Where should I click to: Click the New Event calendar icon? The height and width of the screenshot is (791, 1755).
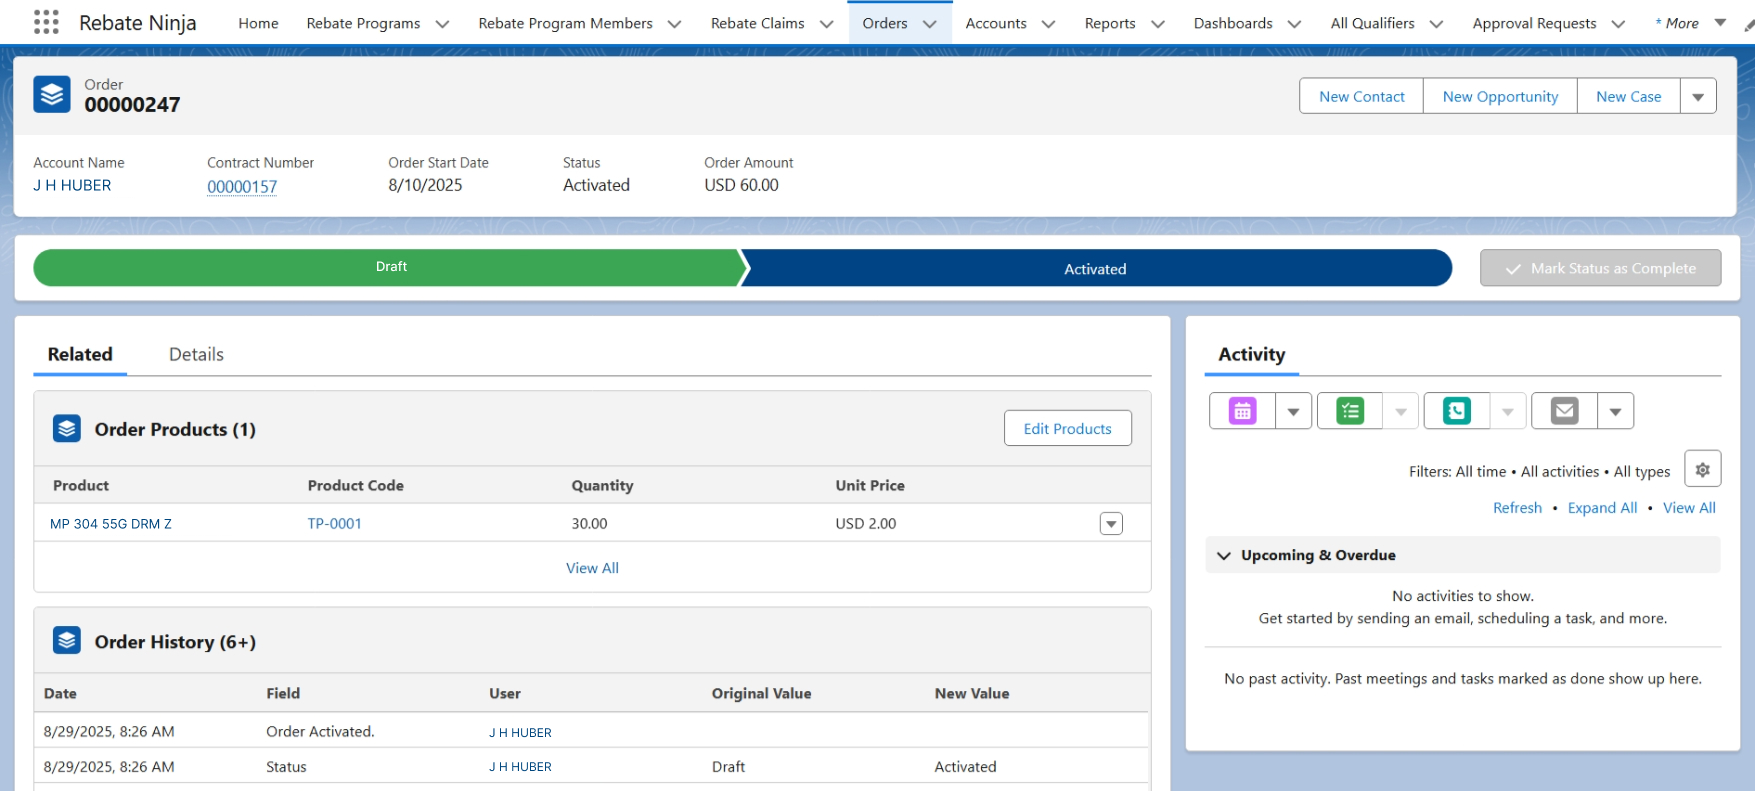pos(1242,411)
